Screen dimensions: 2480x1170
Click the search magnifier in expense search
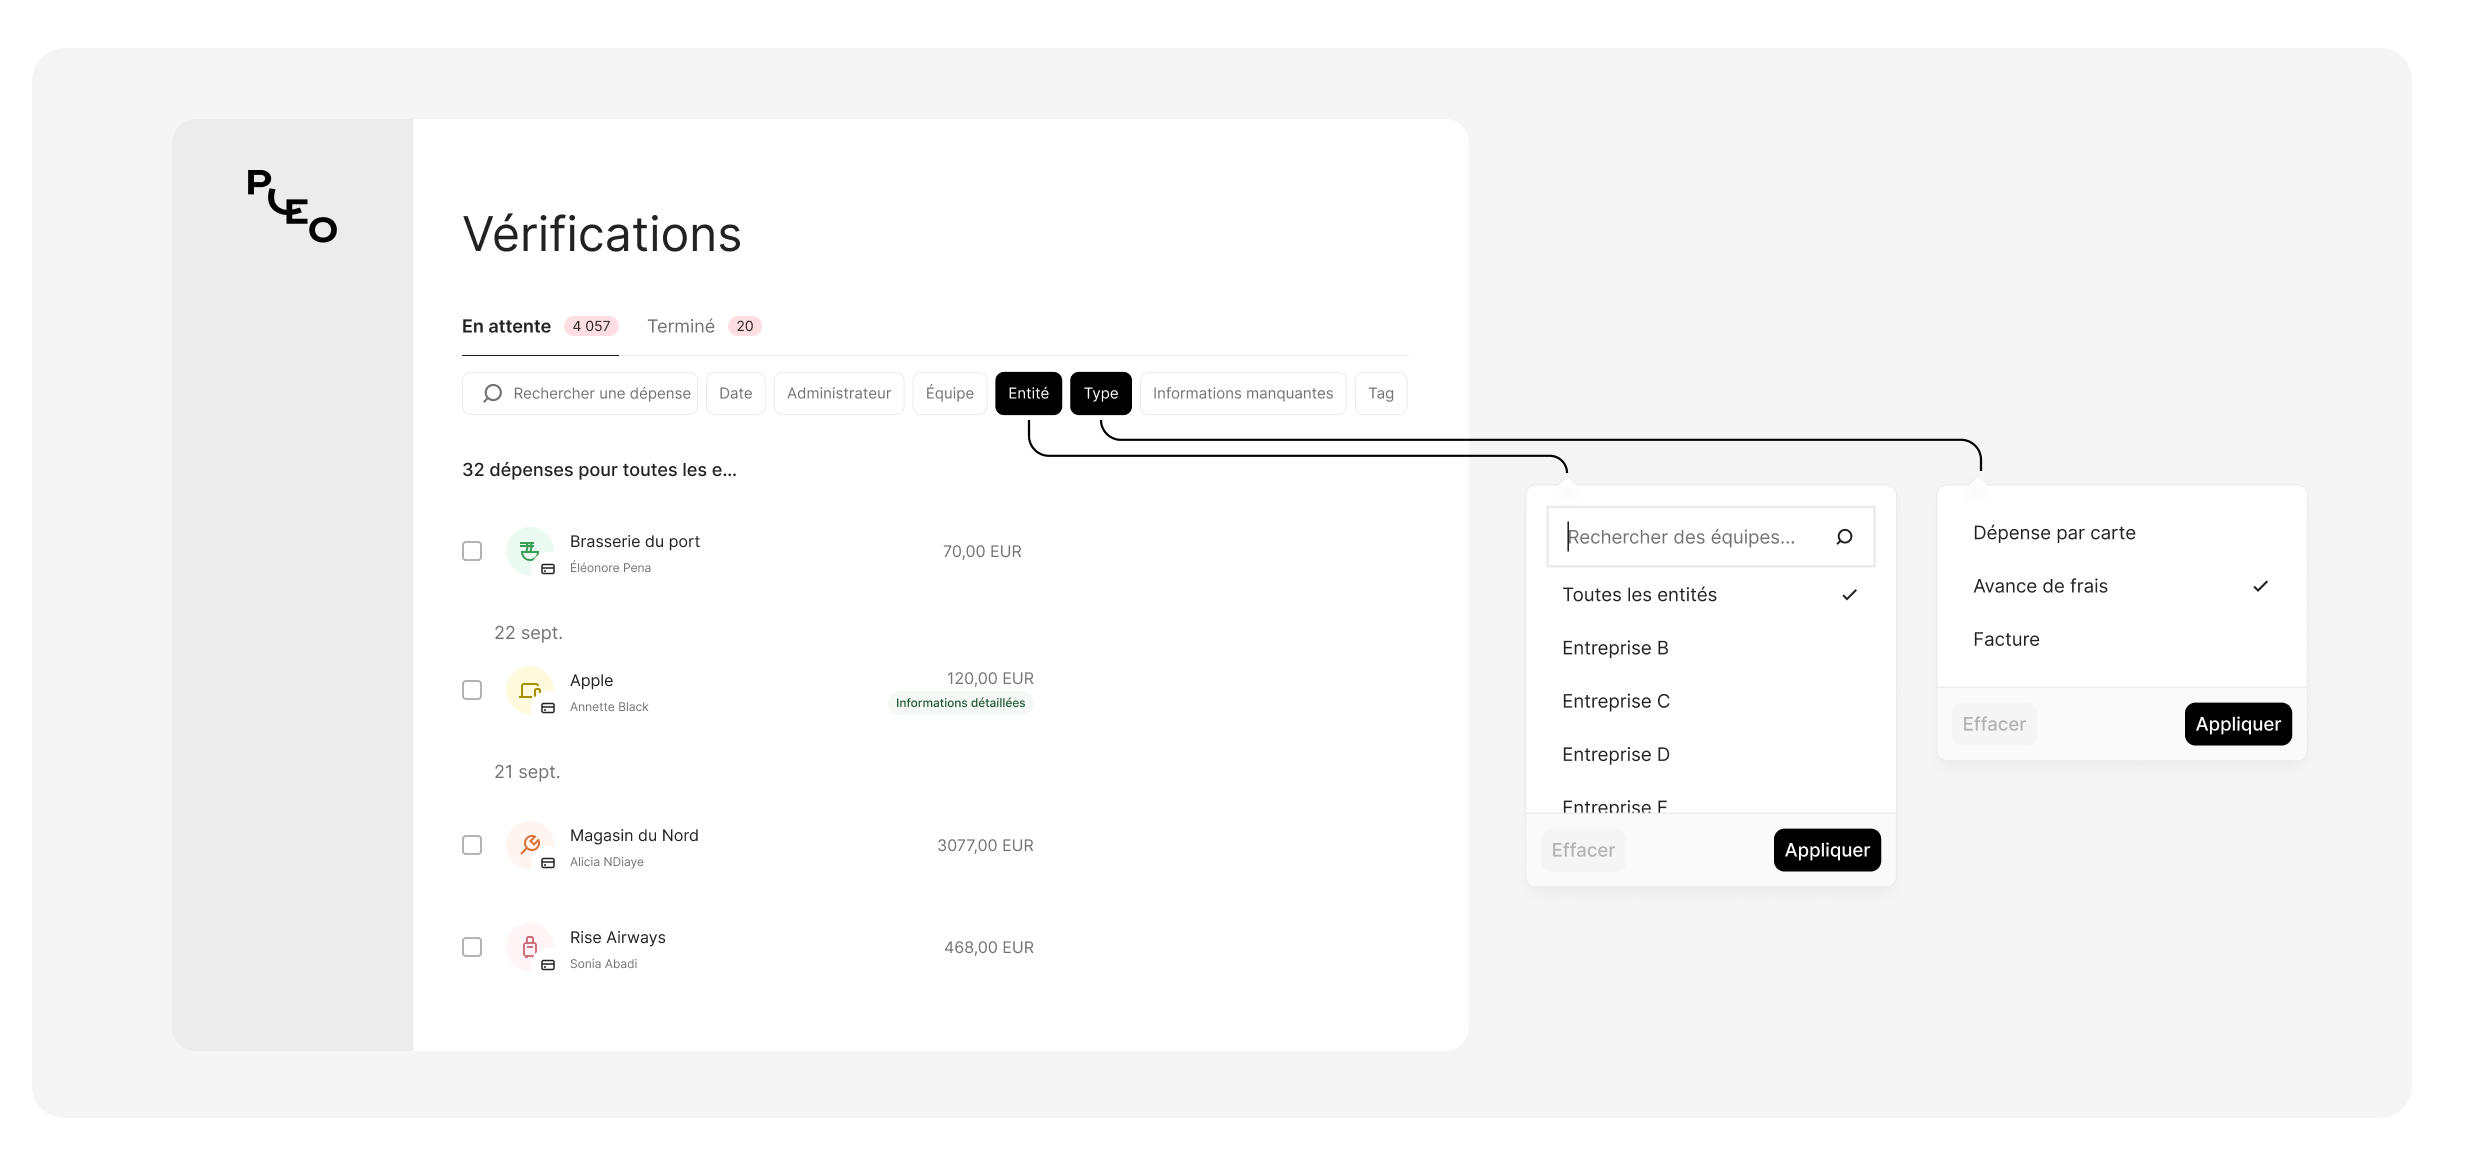pyautogui.click(x=492, y=393)
